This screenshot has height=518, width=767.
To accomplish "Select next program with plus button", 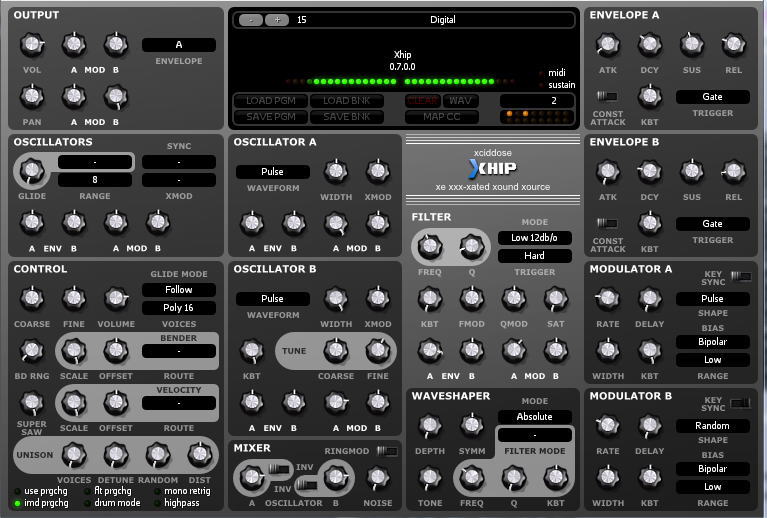I will tap(277, 20).
